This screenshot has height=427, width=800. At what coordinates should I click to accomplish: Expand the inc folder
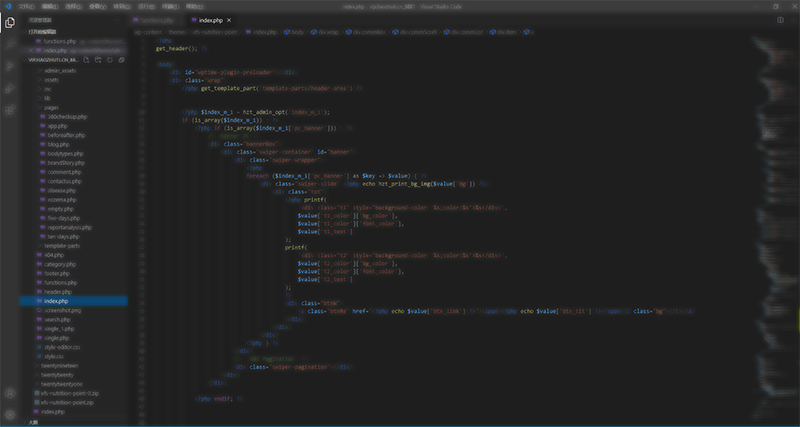(48, 89)
